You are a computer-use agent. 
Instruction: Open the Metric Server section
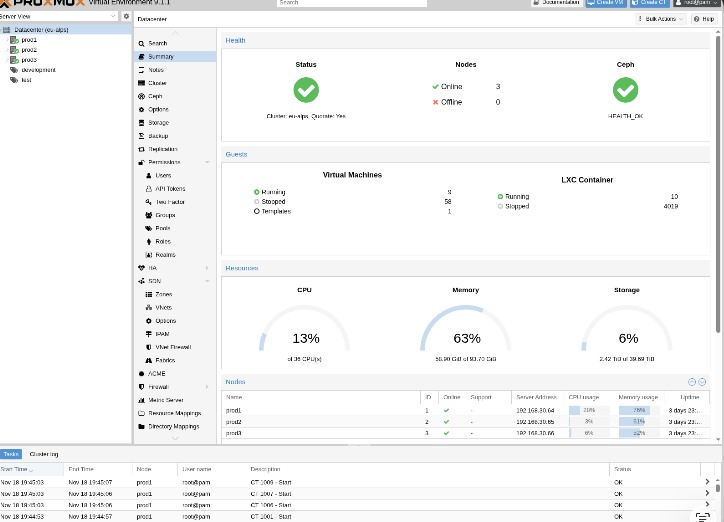165,400
